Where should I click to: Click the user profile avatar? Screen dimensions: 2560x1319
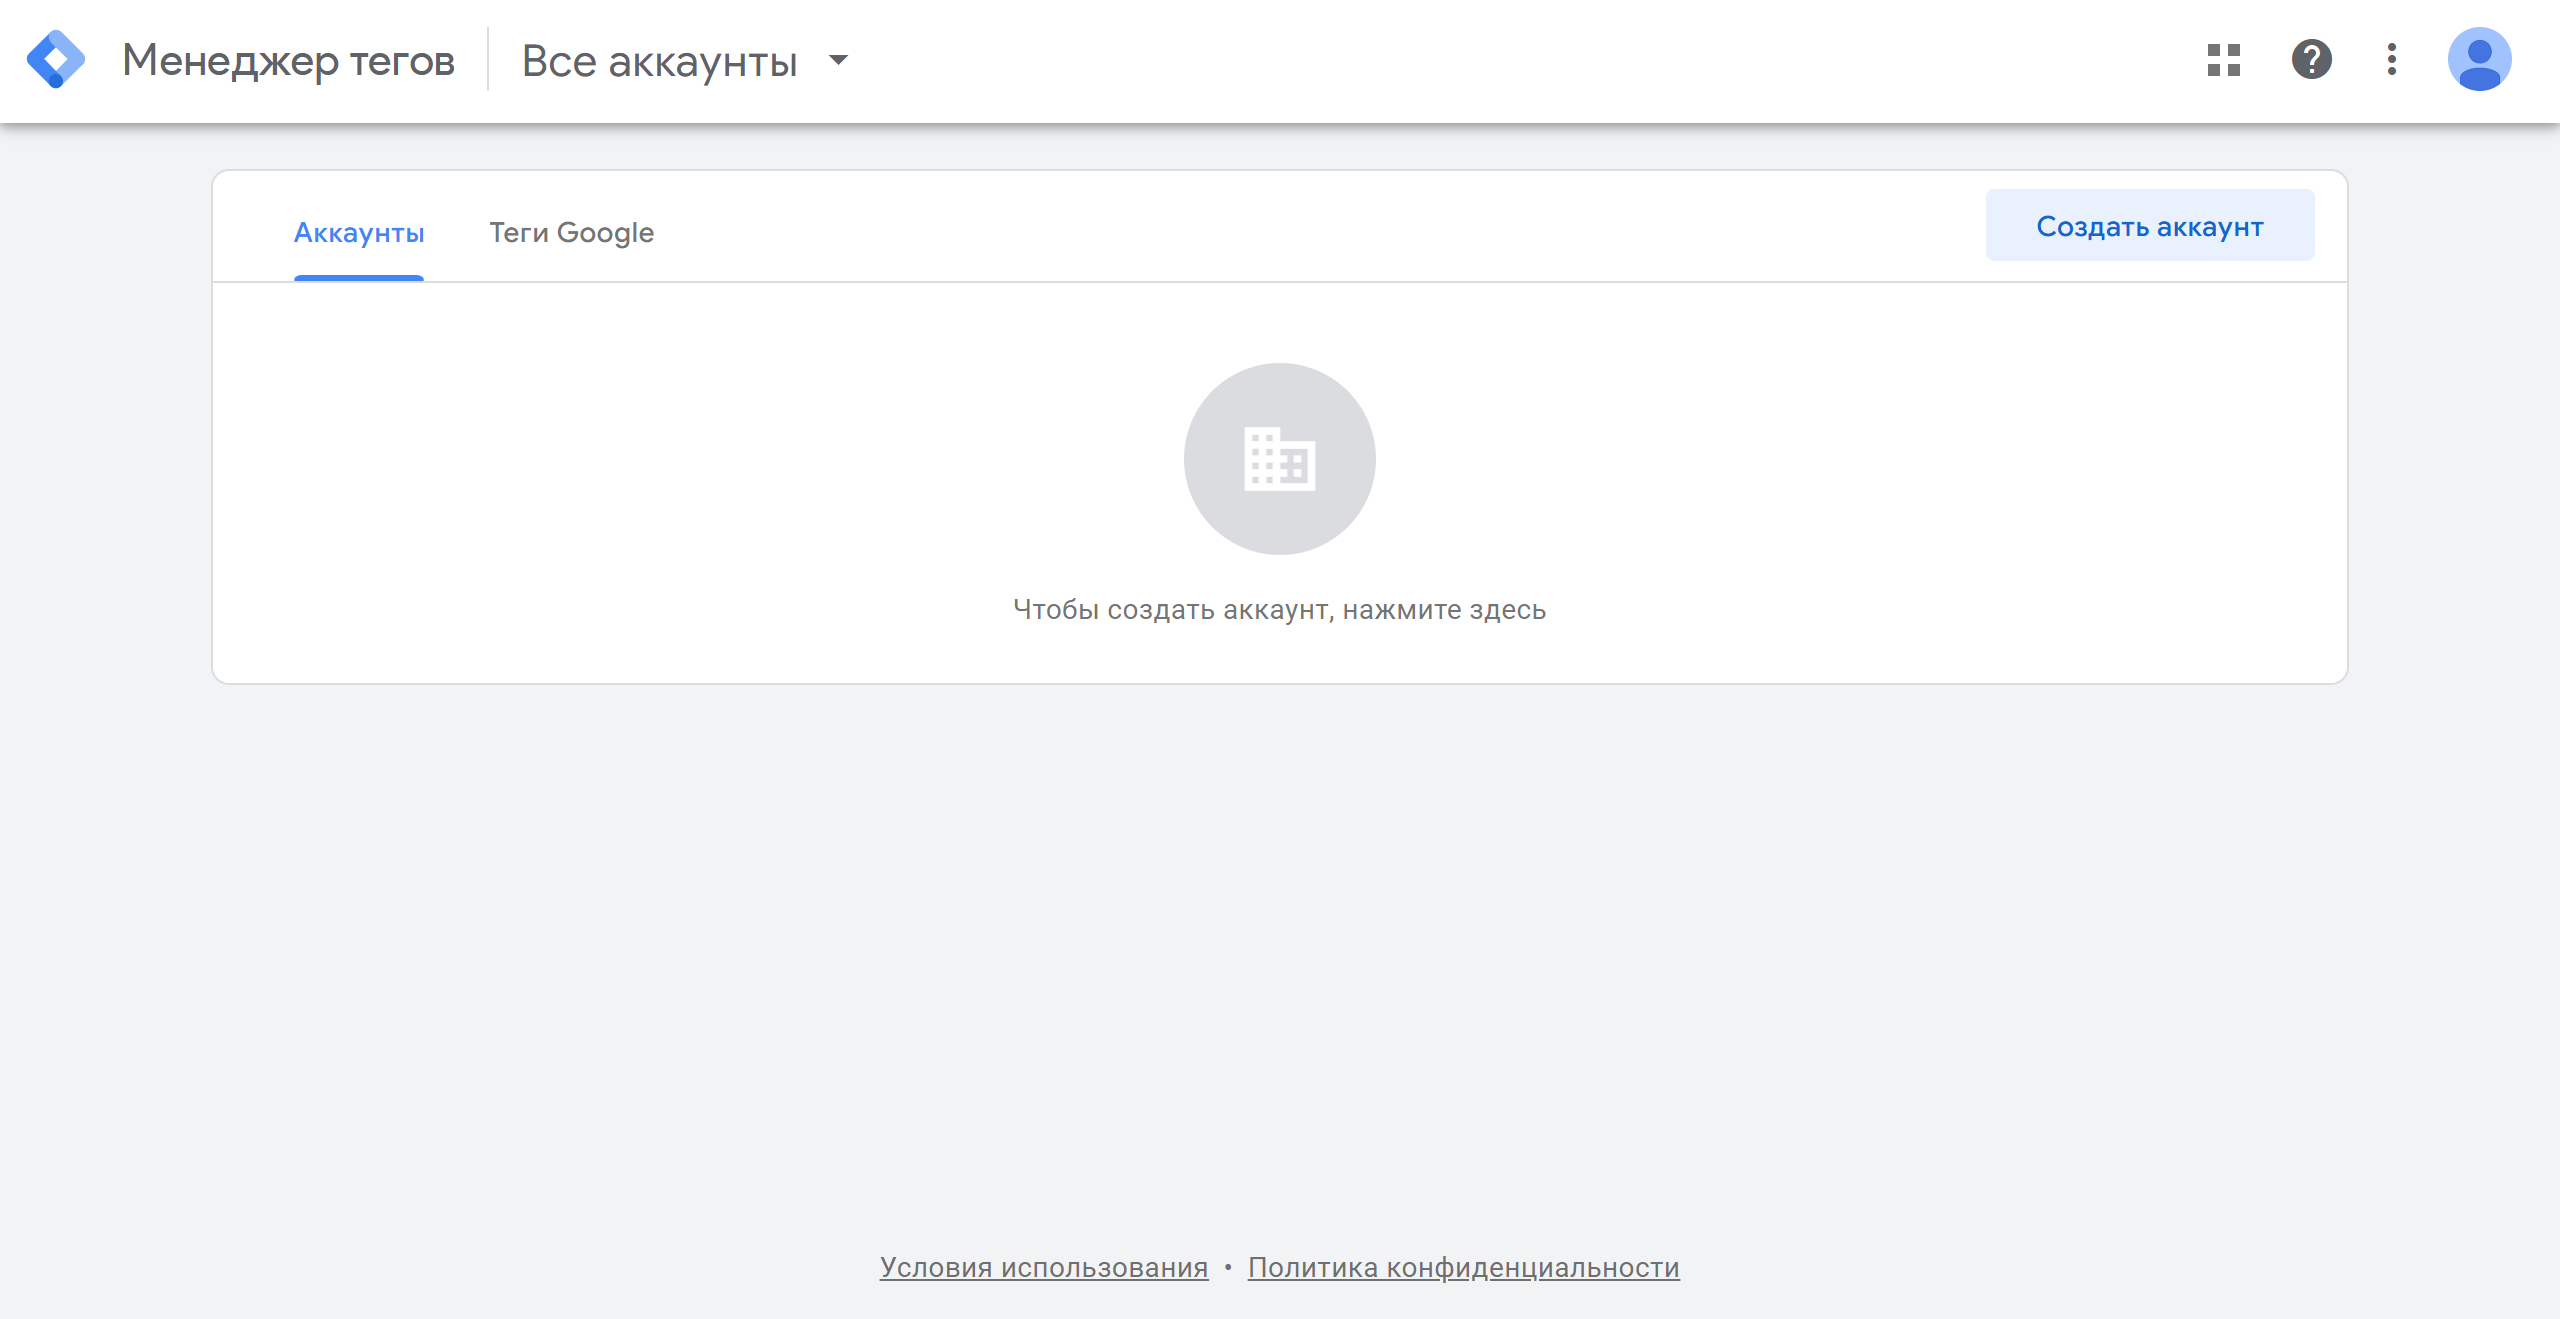click(x=2479, y=60)
